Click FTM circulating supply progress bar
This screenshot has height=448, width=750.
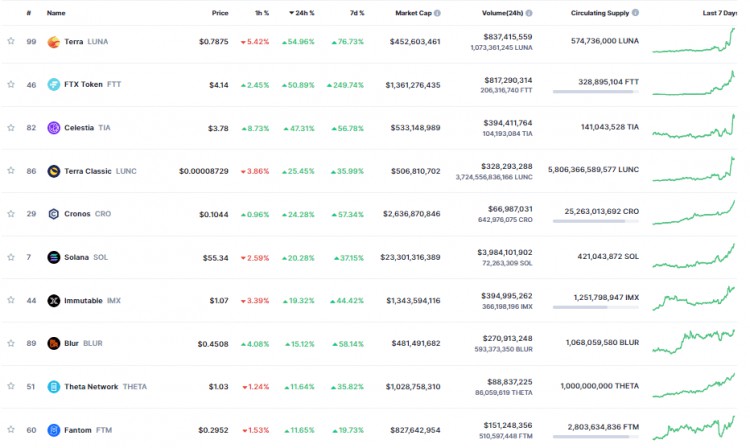(596, 437)
